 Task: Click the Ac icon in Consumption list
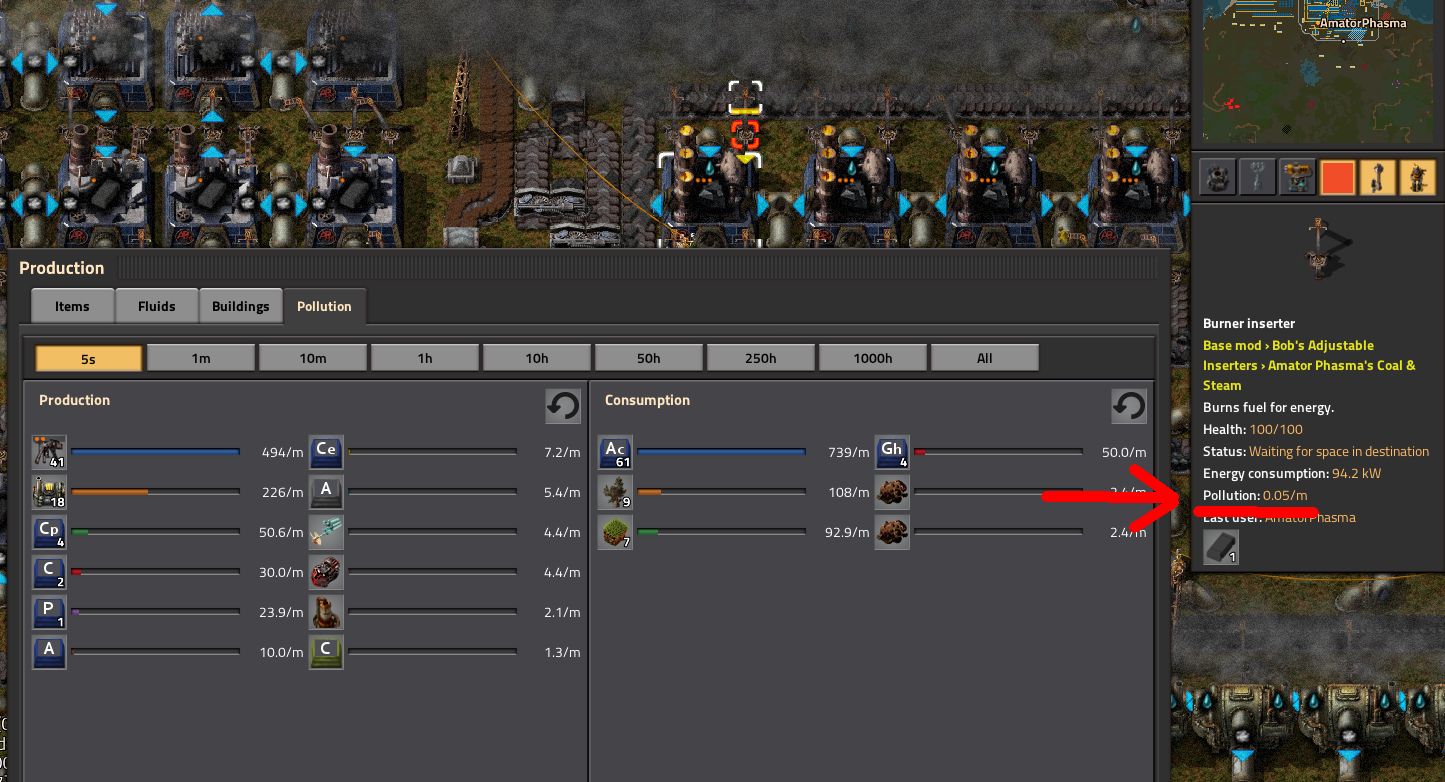(x=615, y=452)
